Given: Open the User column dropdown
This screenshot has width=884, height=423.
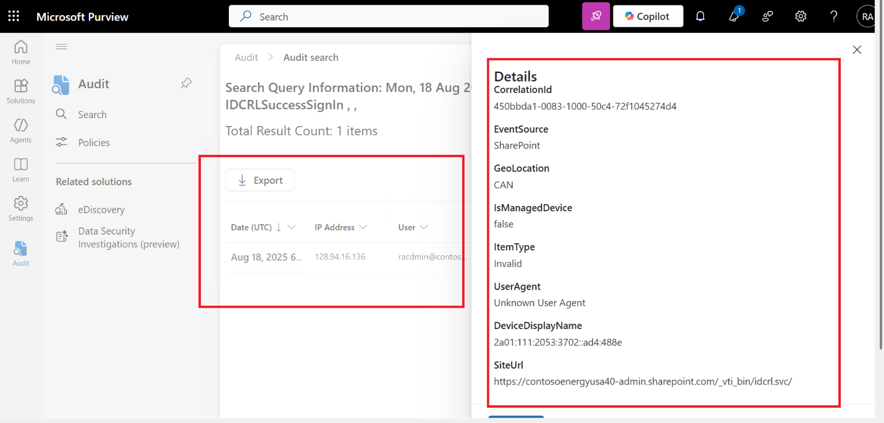Looking at the screenshot, I should coord(424,228).
